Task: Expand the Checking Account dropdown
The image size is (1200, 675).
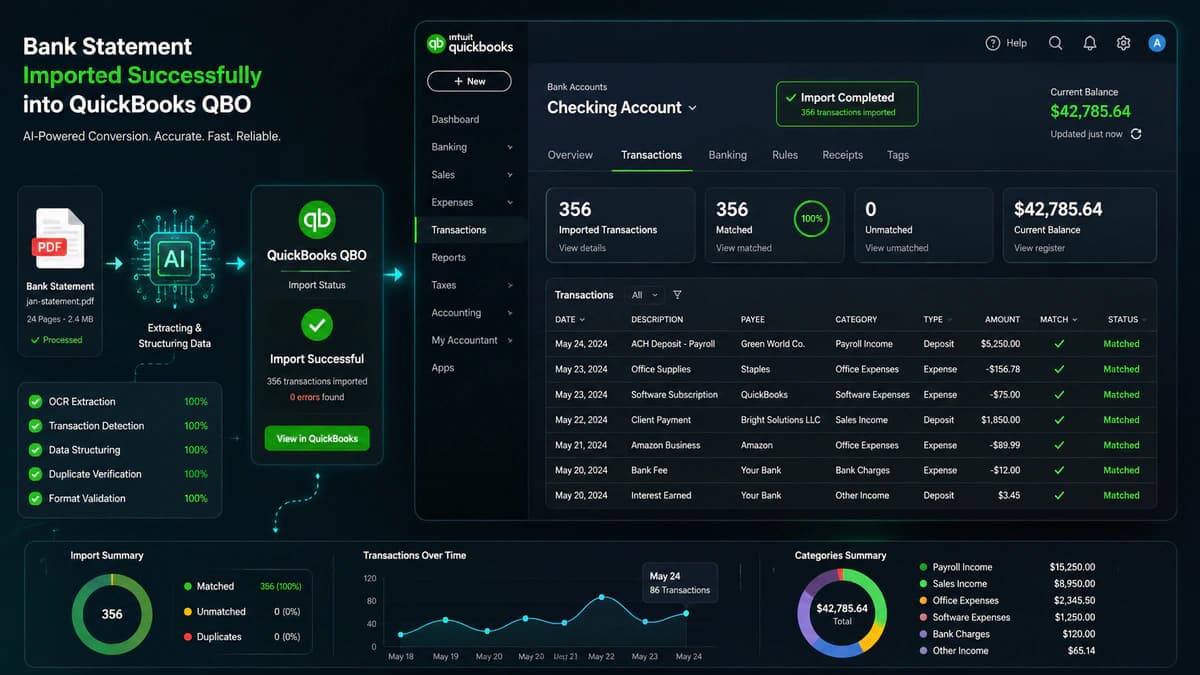Action: pyautogui.click(x=692, y=108)
